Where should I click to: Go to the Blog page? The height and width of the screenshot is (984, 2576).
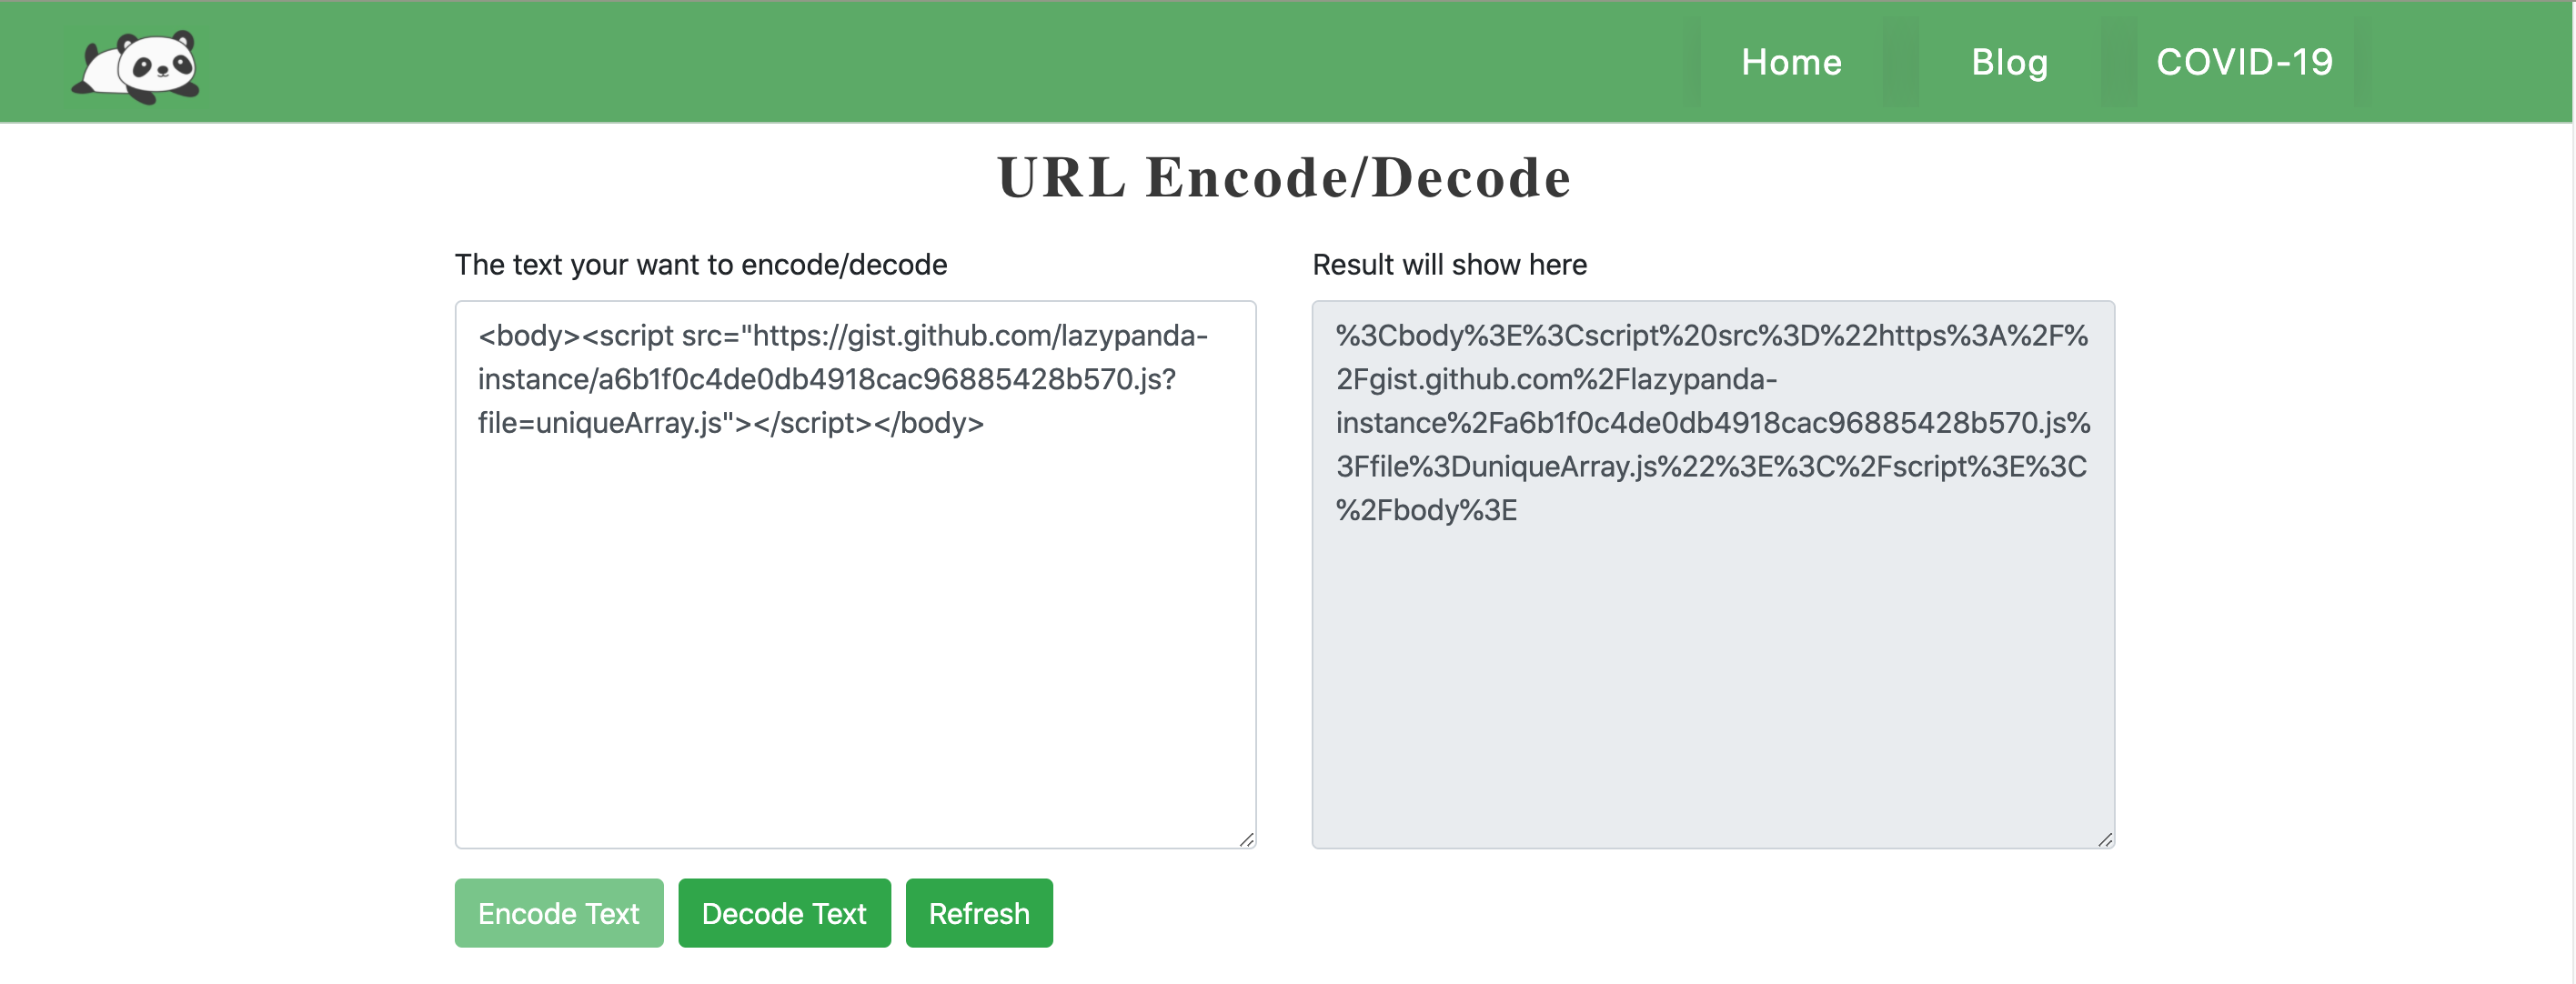coord(2009,62)
